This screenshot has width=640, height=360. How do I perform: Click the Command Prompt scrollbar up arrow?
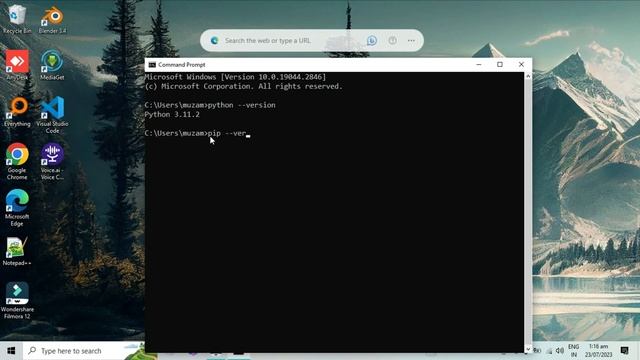528,76
